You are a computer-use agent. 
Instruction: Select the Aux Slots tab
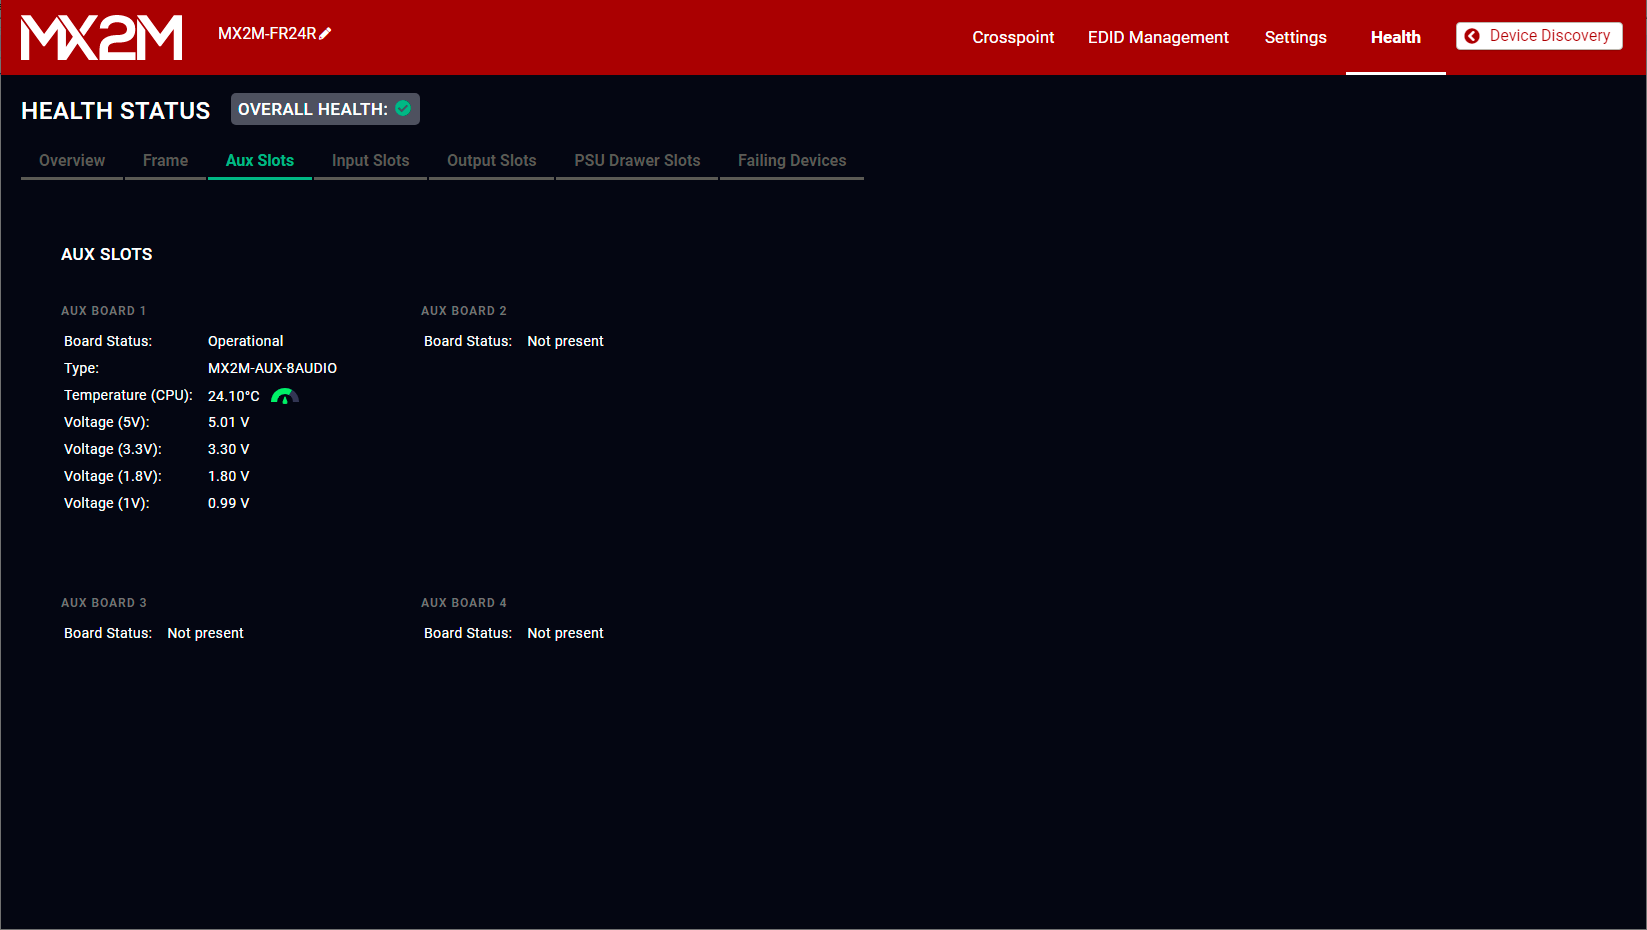pyautogui.click(x=260, y=161)
